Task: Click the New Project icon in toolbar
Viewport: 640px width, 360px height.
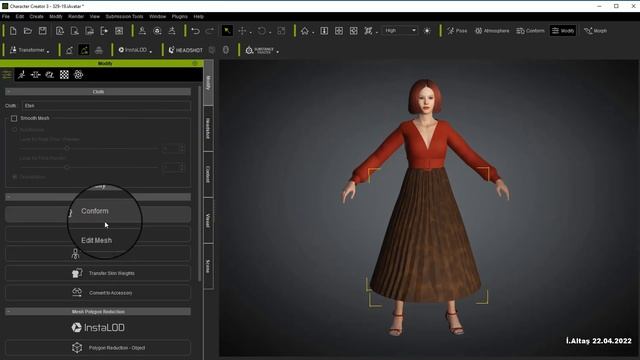Action: tap(13, 31)
